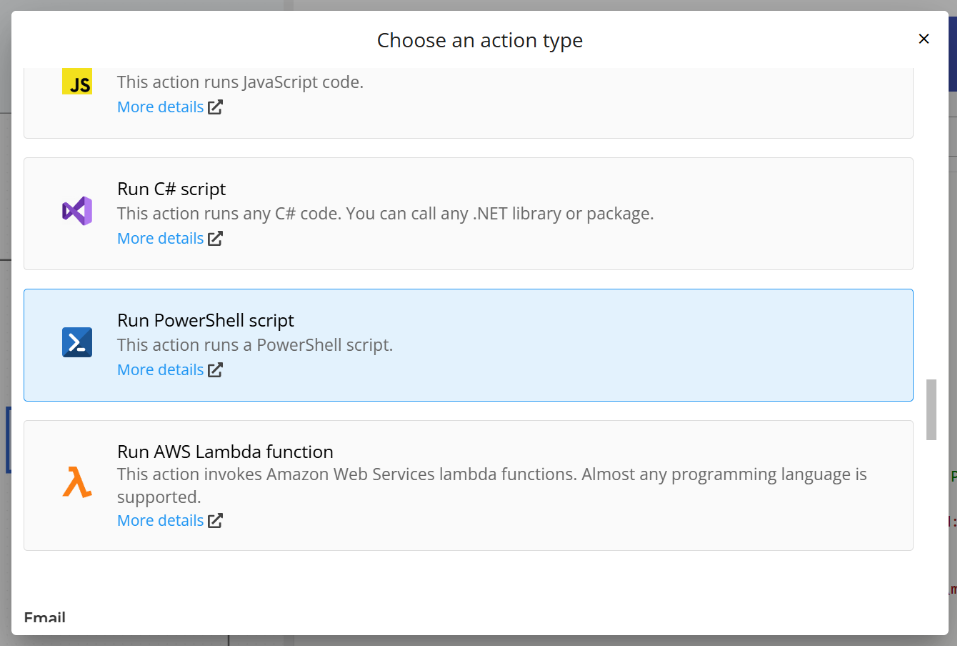Open More details for Run AWS Lambda function
The height and width of the screenshot is (646, 957).
(160, 520)
